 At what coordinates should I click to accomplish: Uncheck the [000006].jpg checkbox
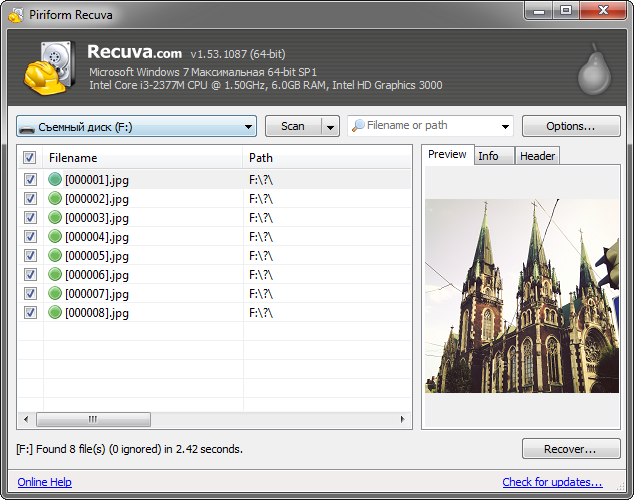pos(30,274)
